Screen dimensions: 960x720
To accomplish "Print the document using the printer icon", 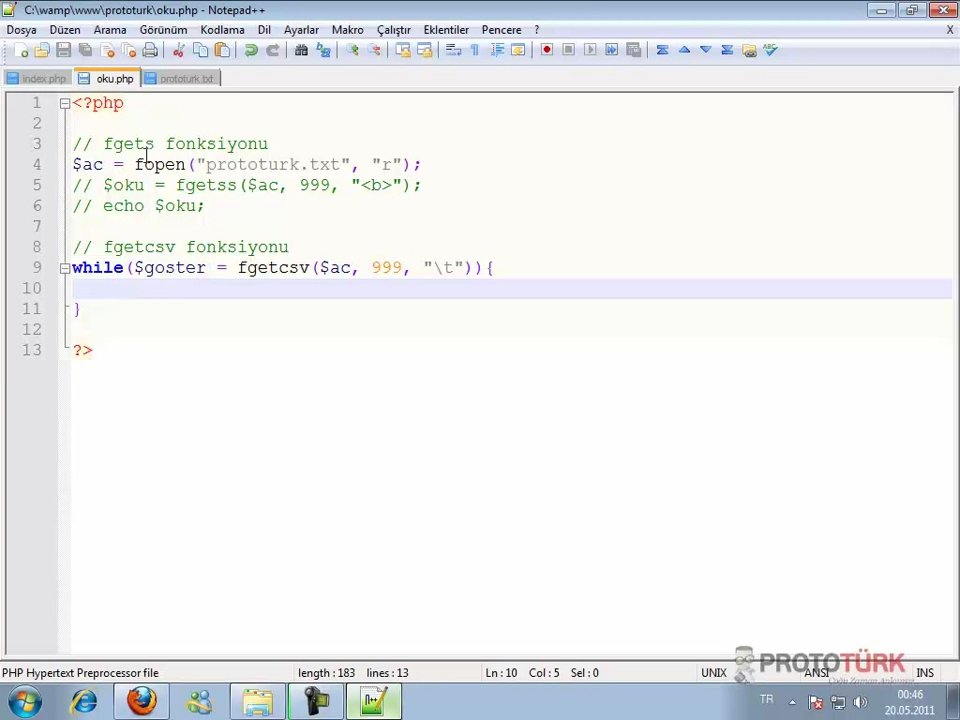I will pos(150,51).
